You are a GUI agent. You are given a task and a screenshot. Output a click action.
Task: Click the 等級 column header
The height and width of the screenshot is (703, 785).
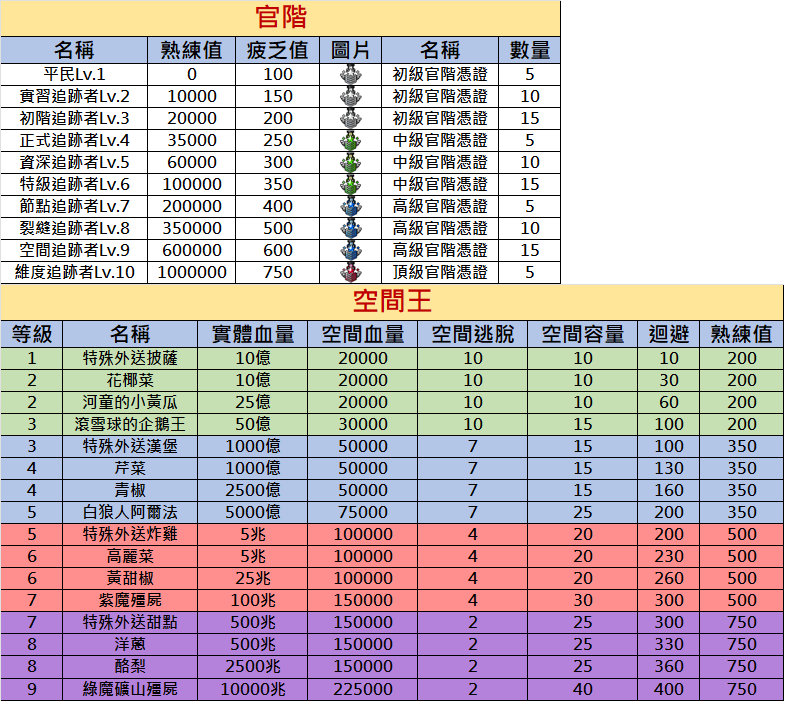coord(32,334)
